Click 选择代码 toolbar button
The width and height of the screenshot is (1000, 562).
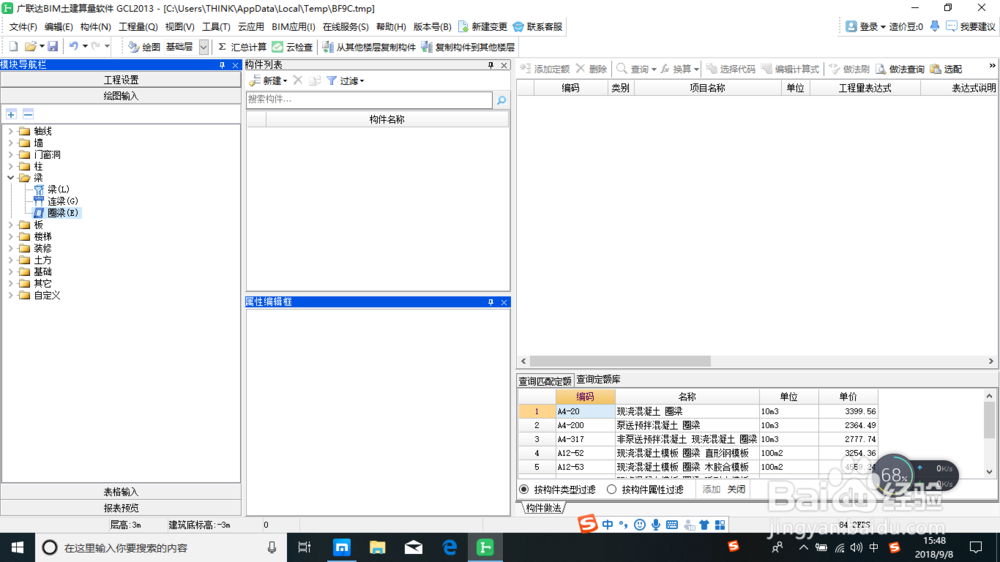click(730, 69)
